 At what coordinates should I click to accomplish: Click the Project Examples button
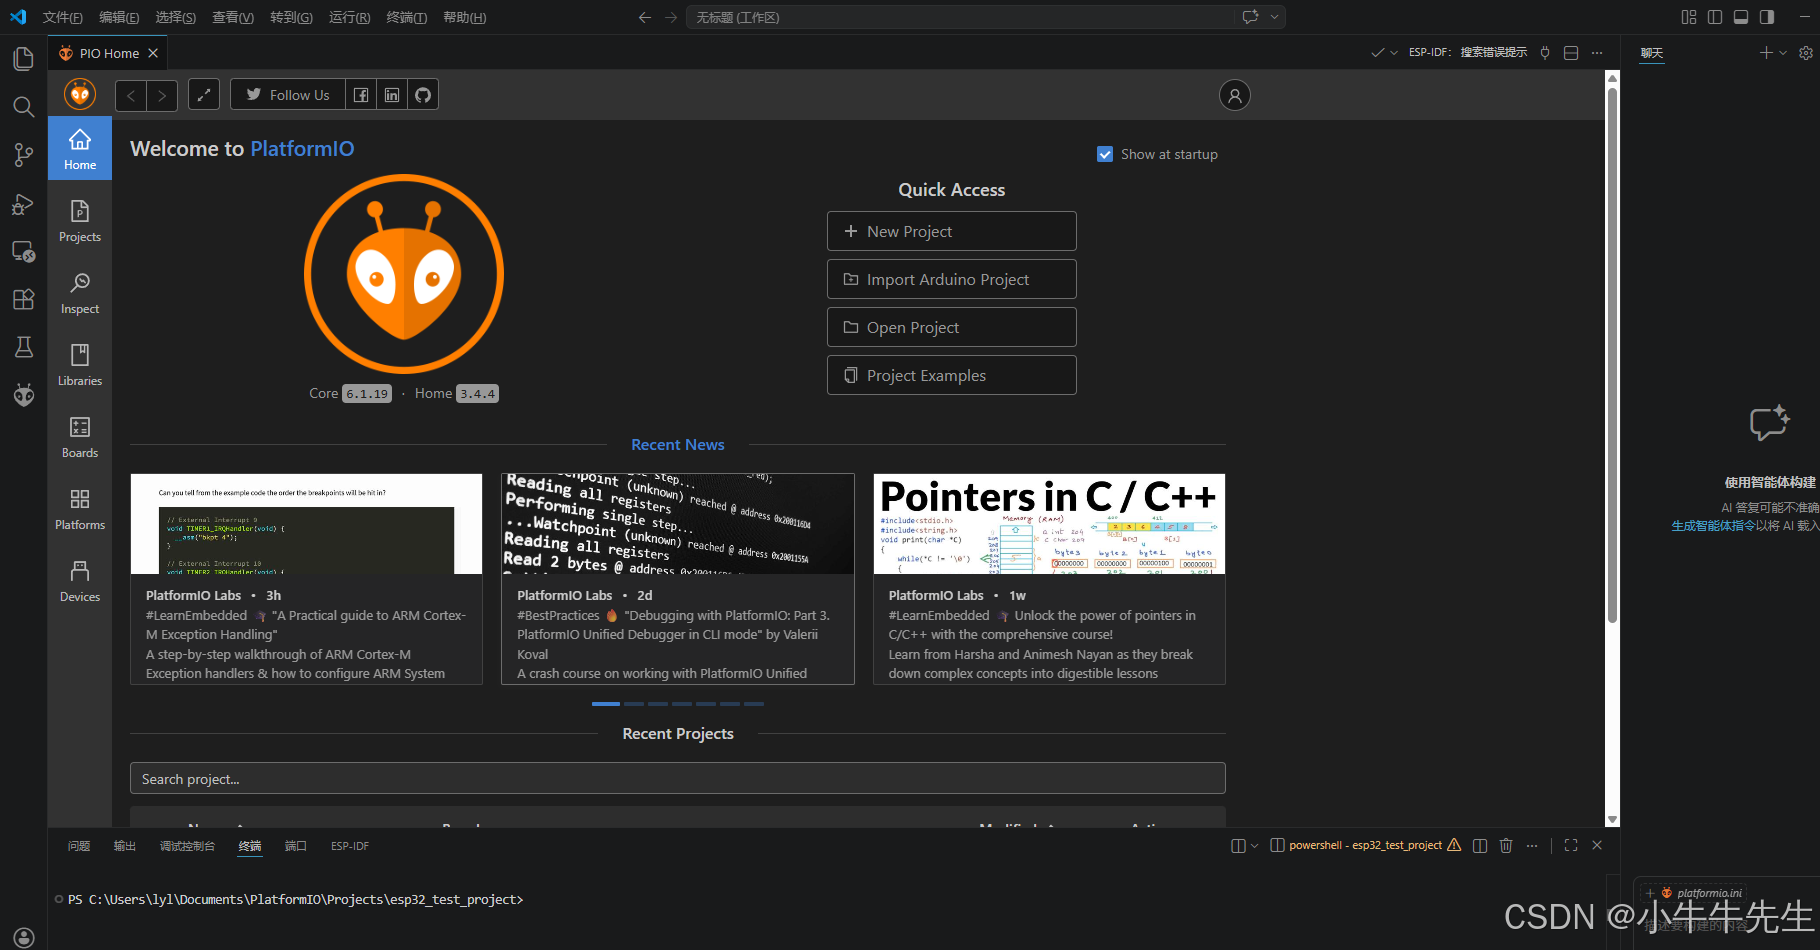click(x=952, y=375)
